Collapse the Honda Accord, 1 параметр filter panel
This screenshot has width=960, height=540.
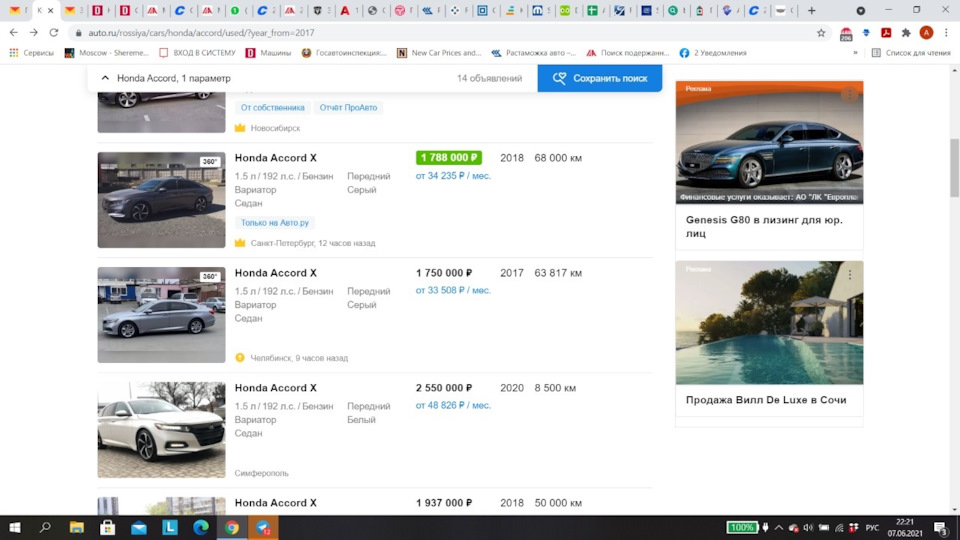pos(105,78)
